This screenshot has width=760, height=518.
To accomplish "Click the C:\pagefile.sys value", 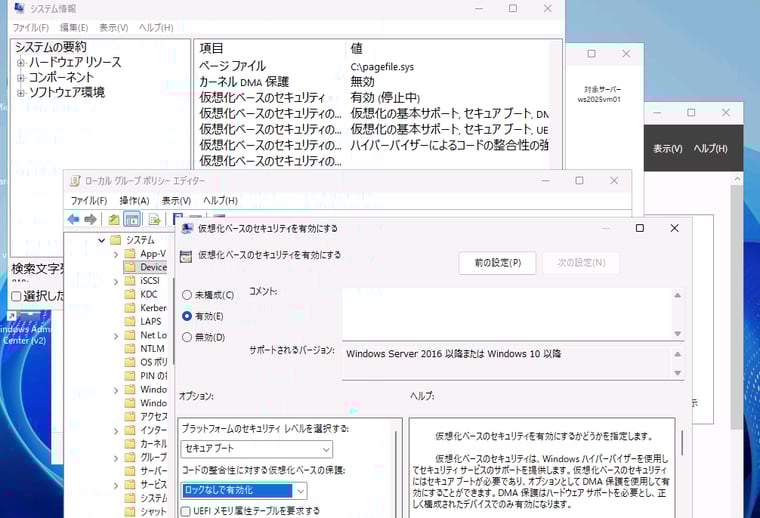I will tap(382, 66).
